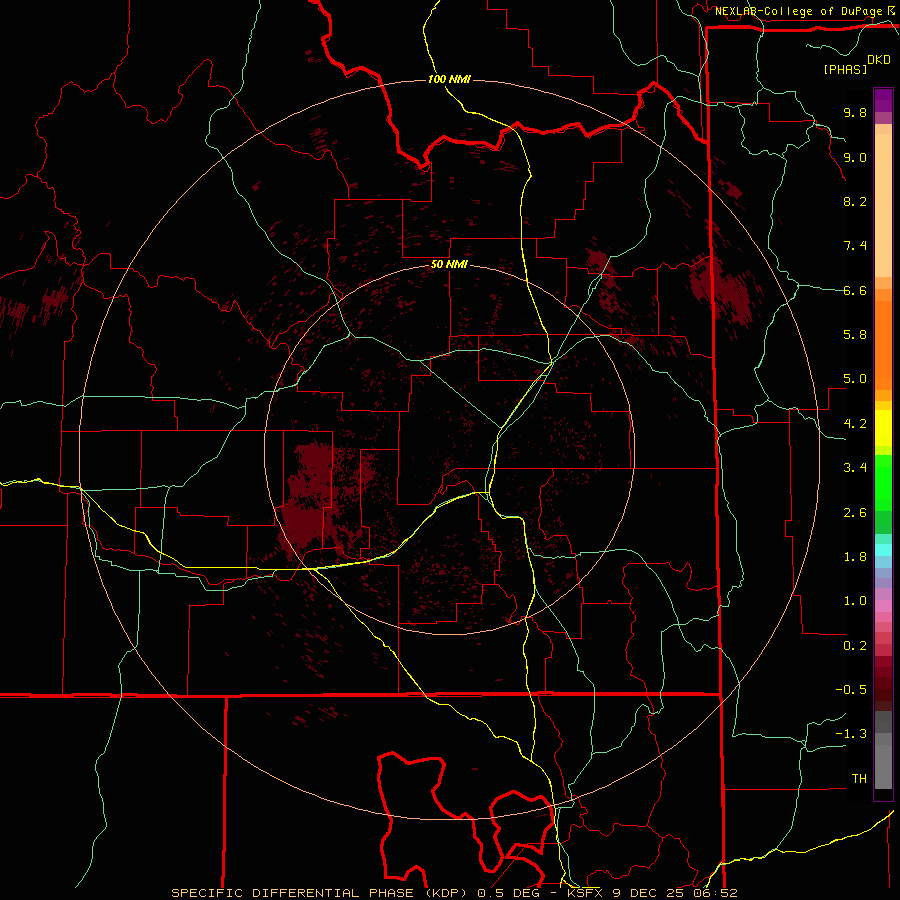Image resolution: width=900 pixels, height=900 pixels.
Task: Pick the pink segment beside 1.0
Action: coord(883,606)
